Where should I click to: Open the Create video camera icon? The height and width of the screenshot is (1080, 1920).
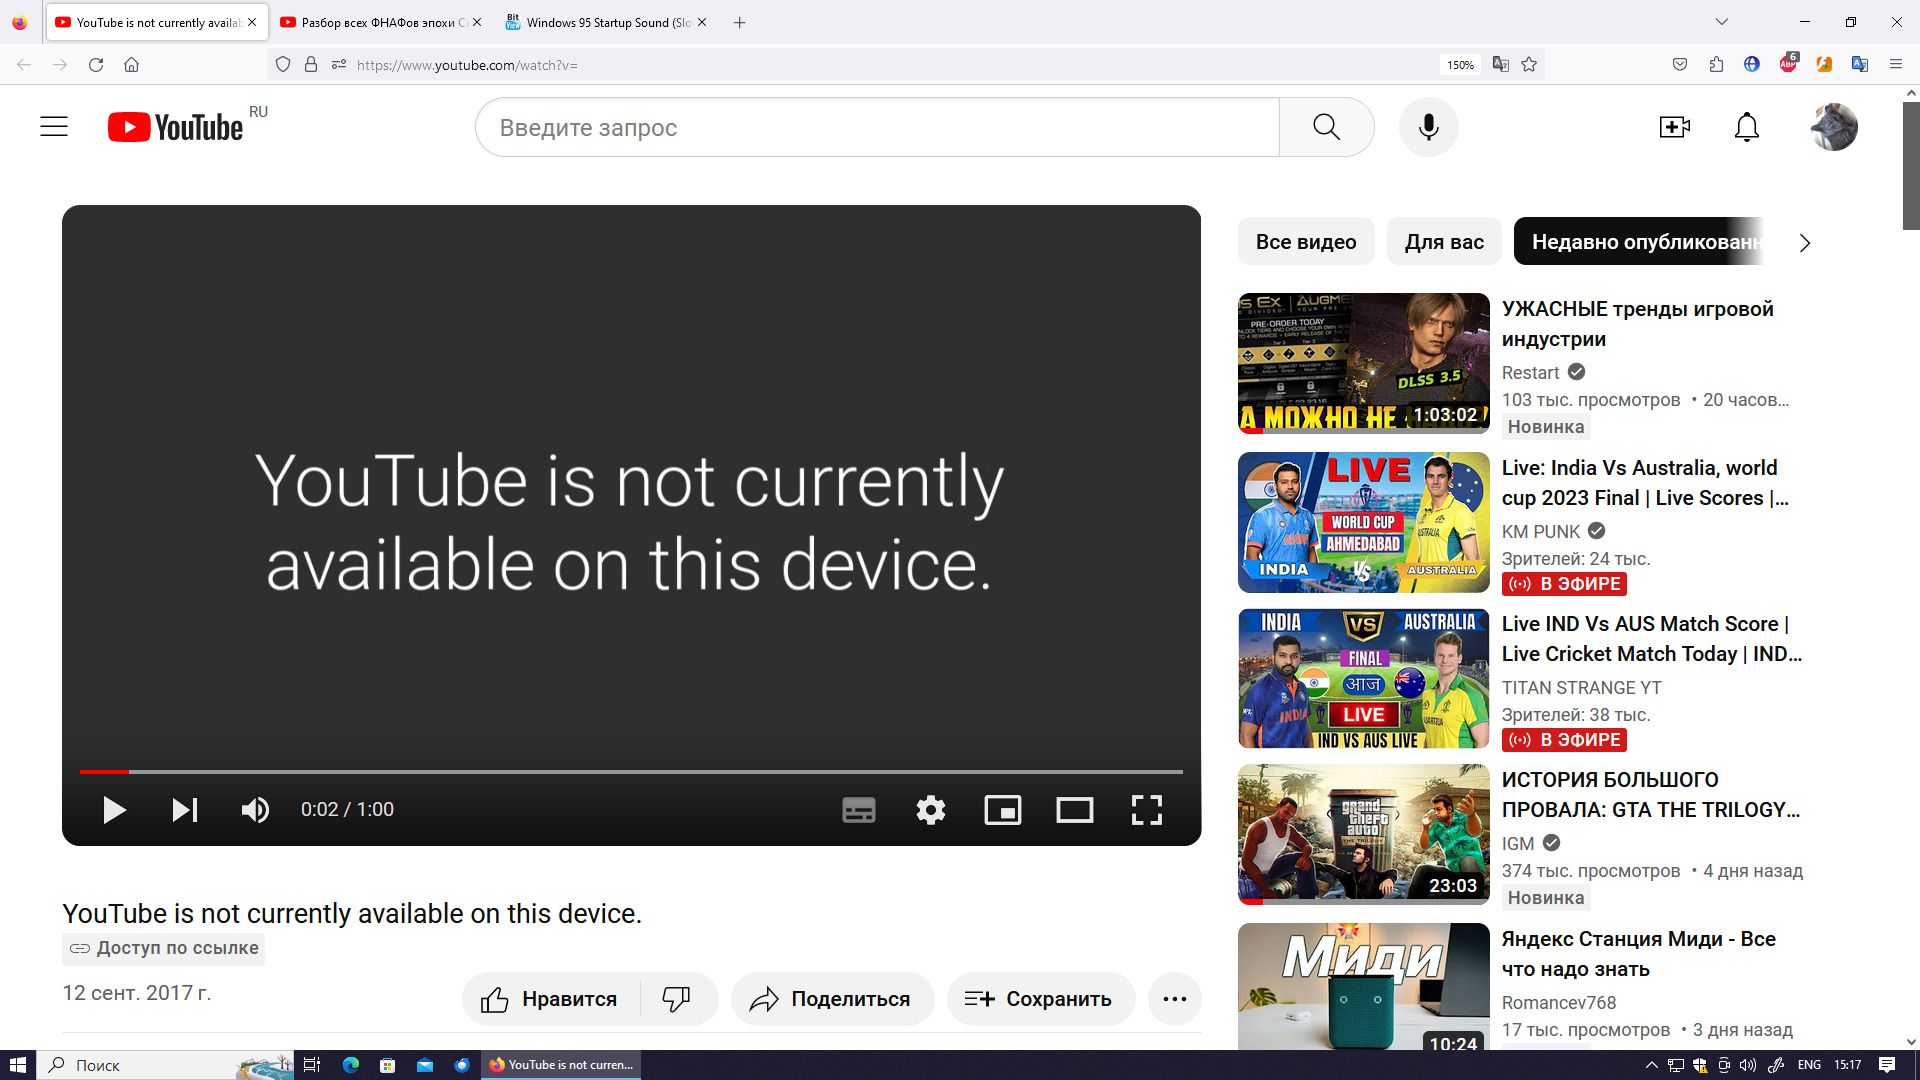1674,127
